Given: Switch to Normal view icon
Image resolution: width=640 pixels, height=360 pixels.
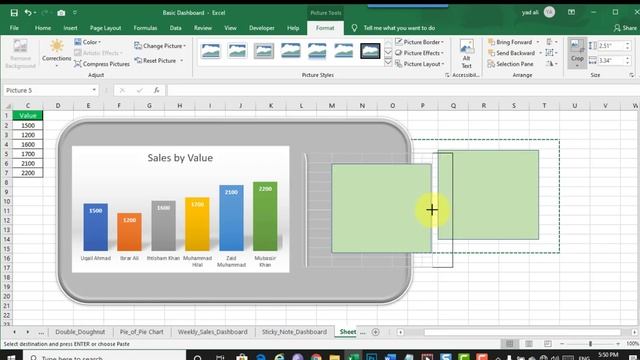Looking at the screenshot, I should [x=510, y=344].
